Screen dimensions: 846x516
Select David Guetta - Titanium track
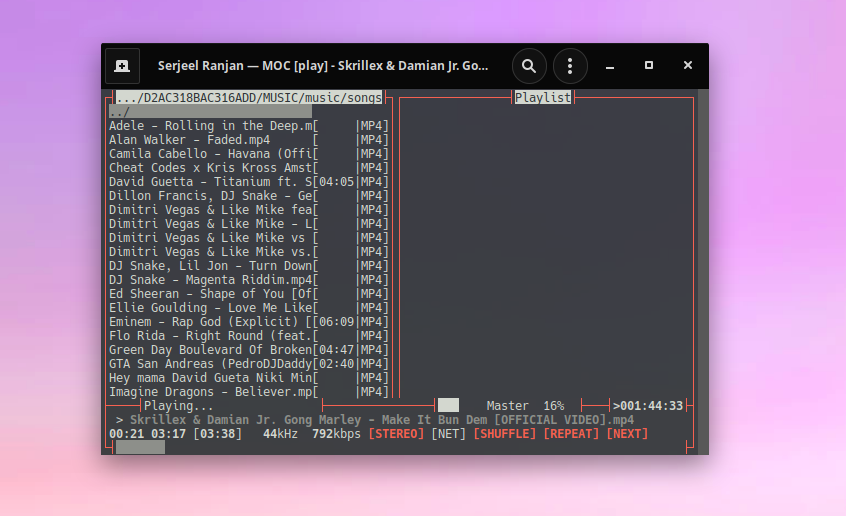click(x=248, y=182)
